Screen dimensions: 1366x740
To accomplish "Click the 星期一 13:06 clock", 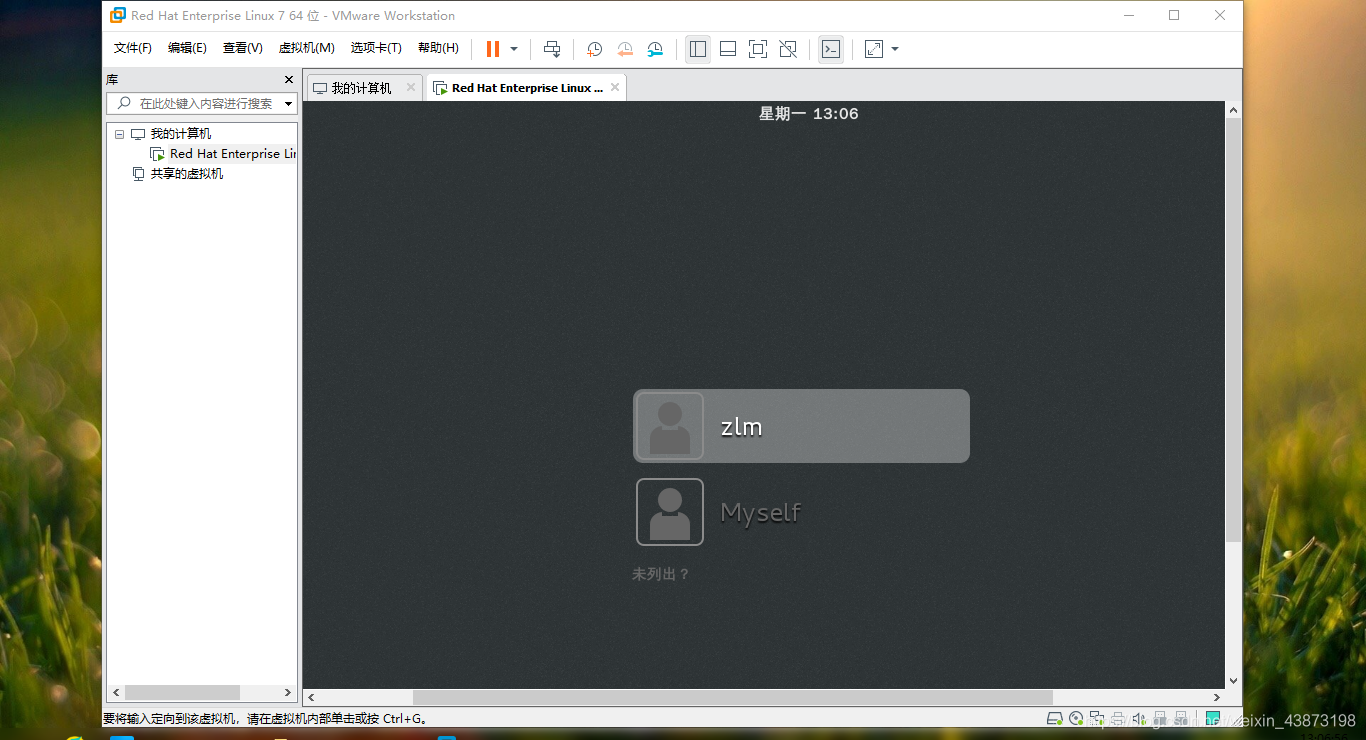I will click(808, 114).
